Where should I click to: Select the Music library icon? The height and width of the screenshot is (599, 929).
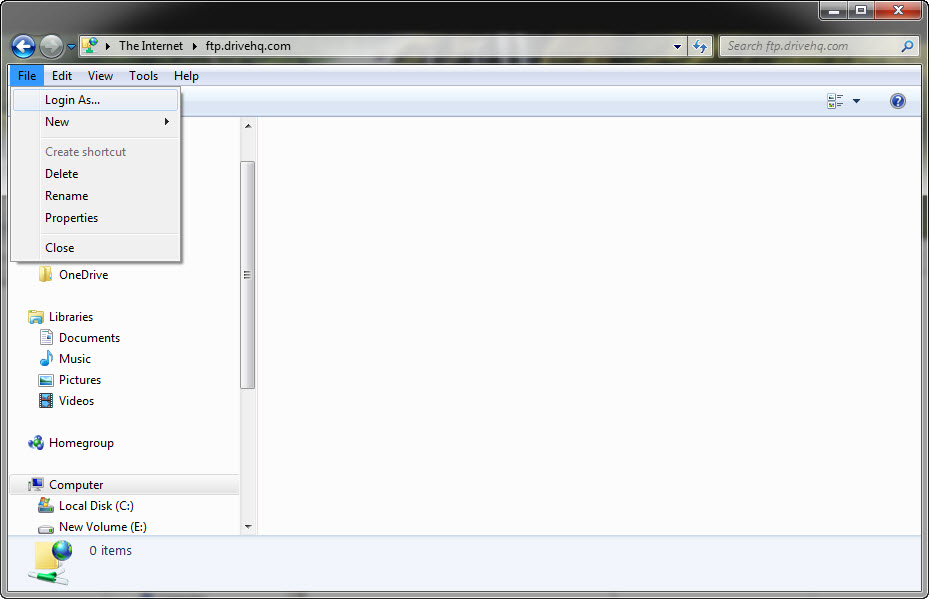point(45,359)
